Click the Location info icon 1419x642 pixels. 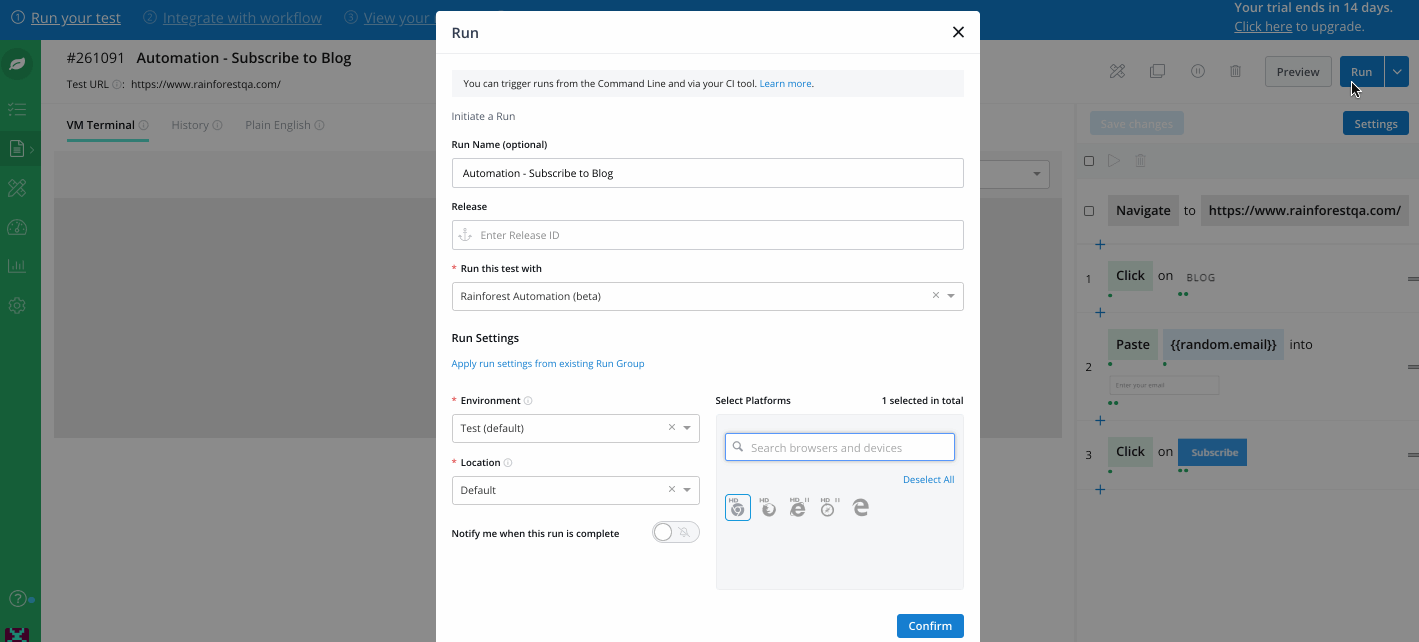click(508, 463)
